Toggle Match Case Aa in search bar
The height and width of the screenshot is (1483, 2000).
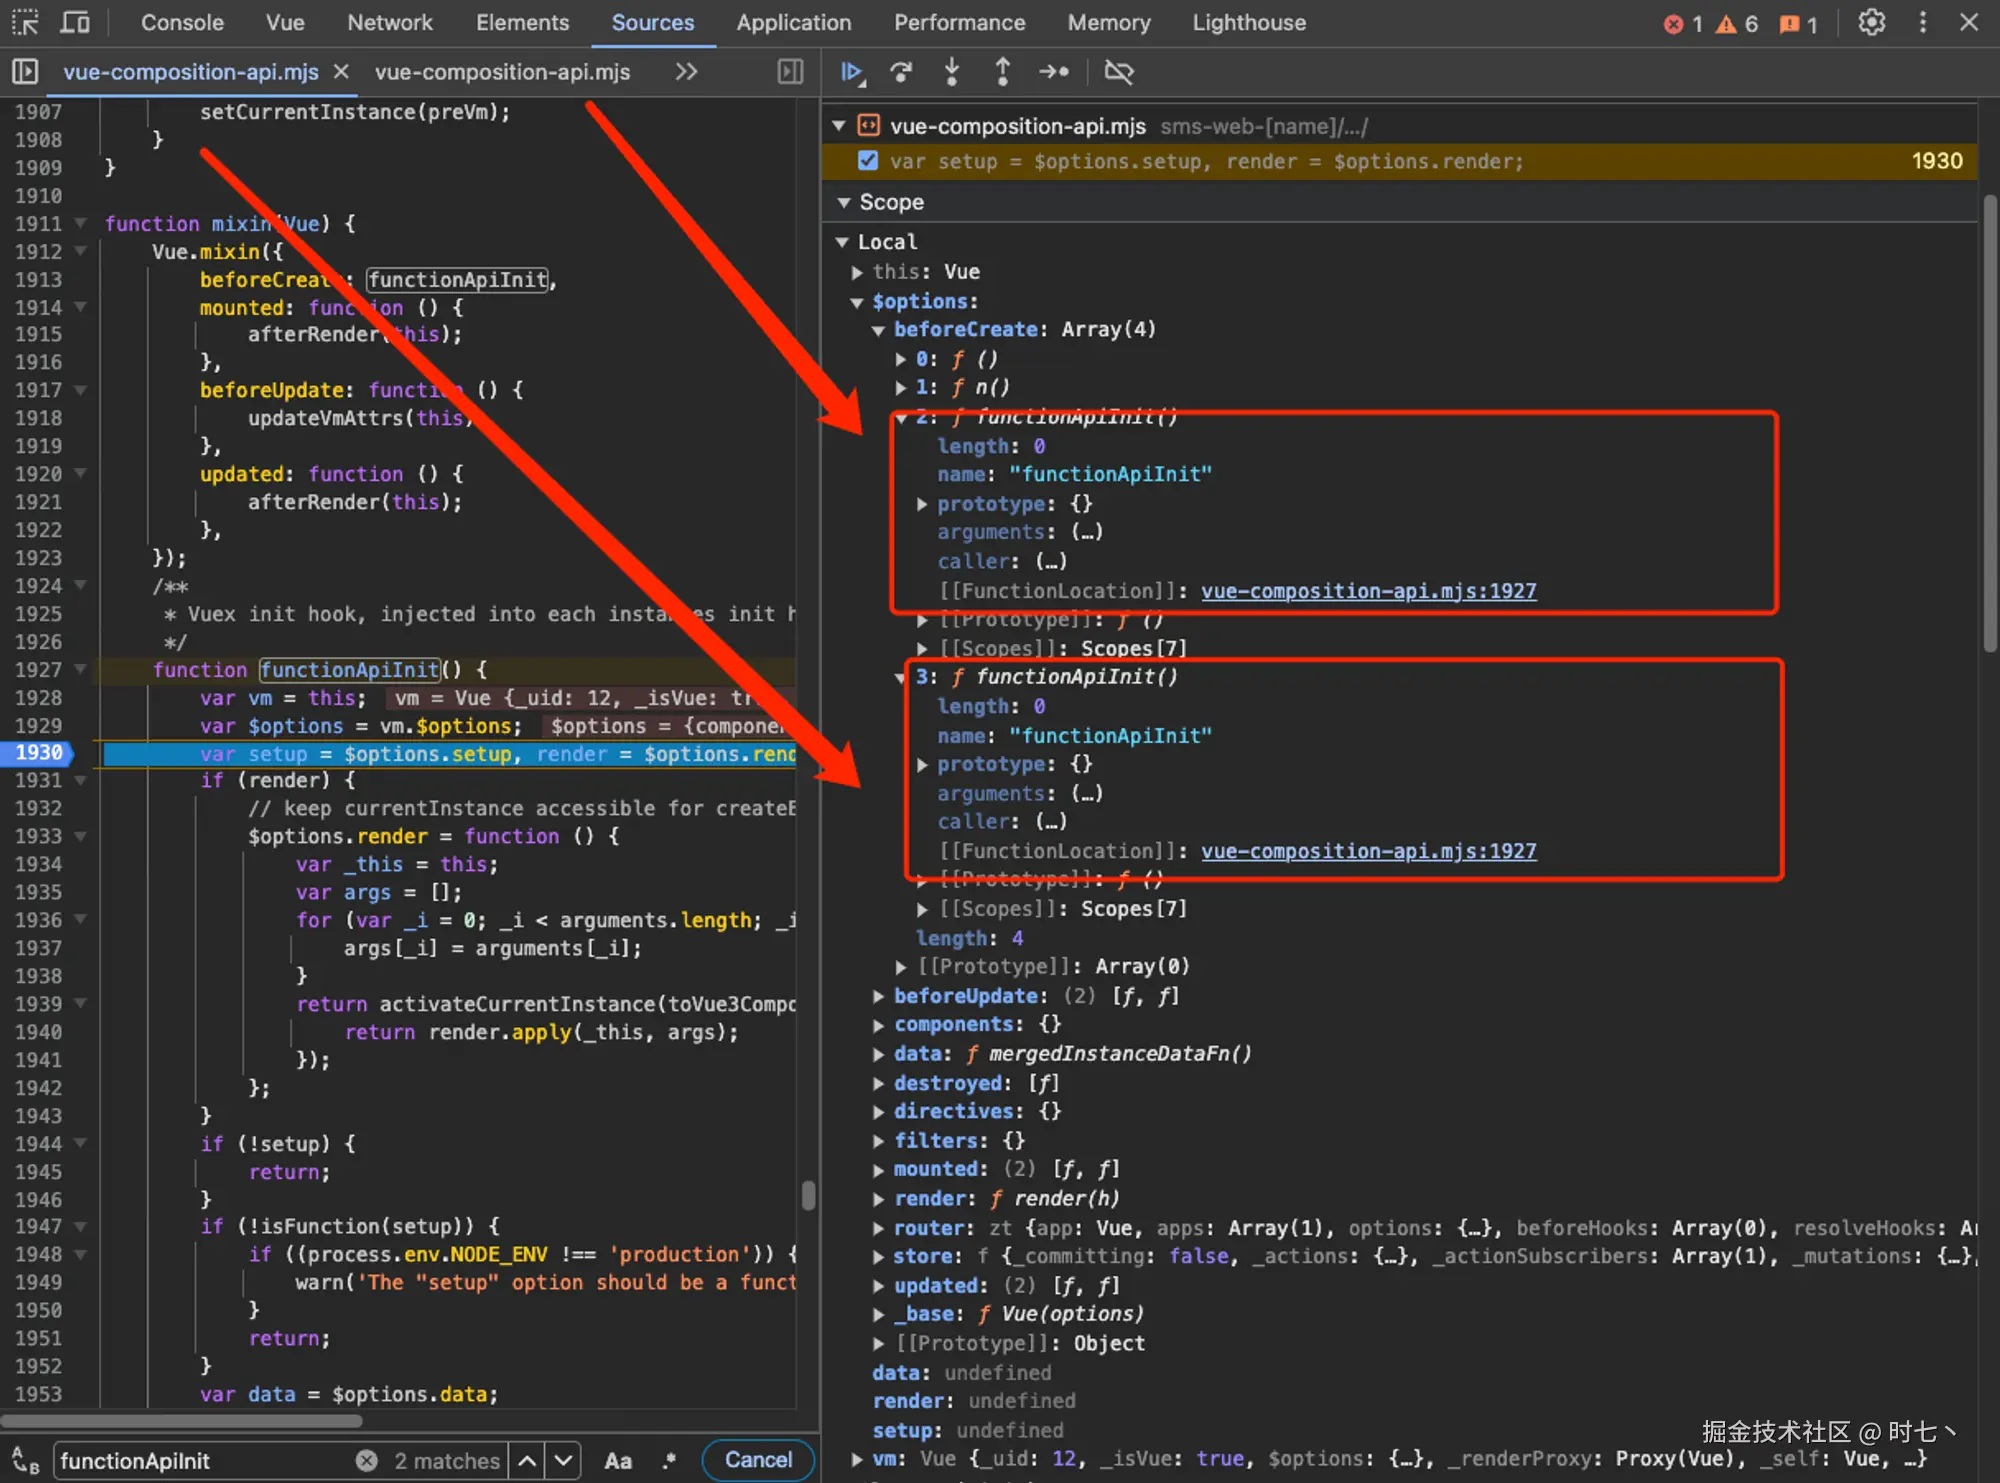[618, 1461]
